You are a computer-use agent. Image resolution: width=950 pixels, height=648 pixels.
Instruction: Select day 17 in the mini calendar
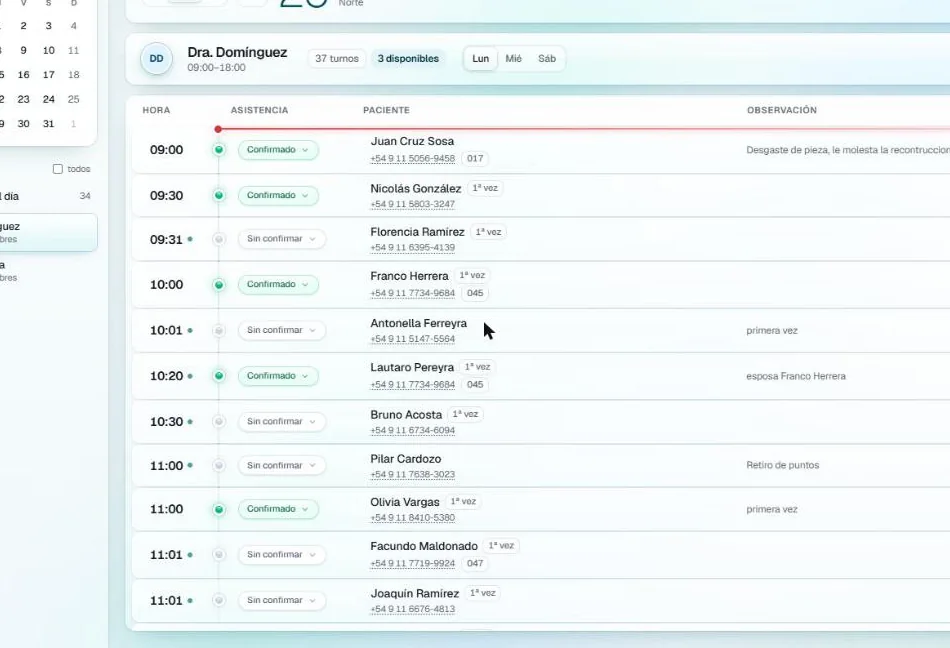[48, 74]
